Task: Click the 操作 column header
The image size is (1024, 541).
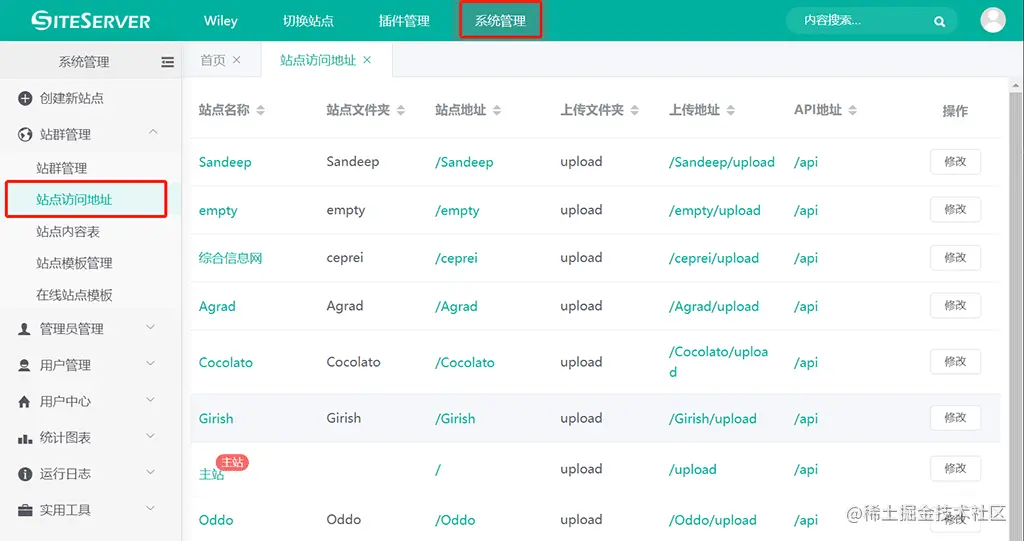Action: coord(955,111)
